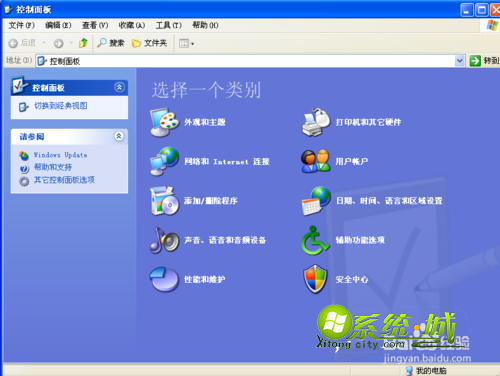
Task: Click the green Go arrow button
Action: coord(475,61)
